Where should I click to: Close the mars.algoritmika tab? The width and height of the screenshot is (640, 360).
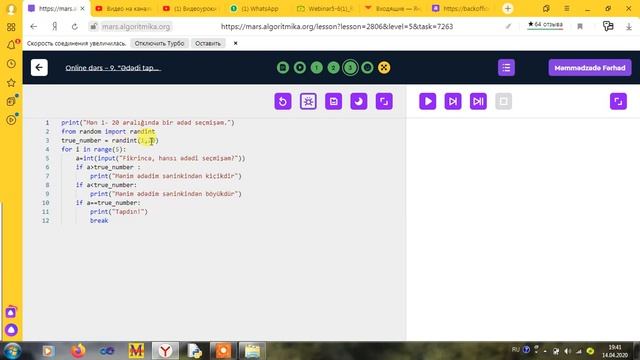[82, 9]
